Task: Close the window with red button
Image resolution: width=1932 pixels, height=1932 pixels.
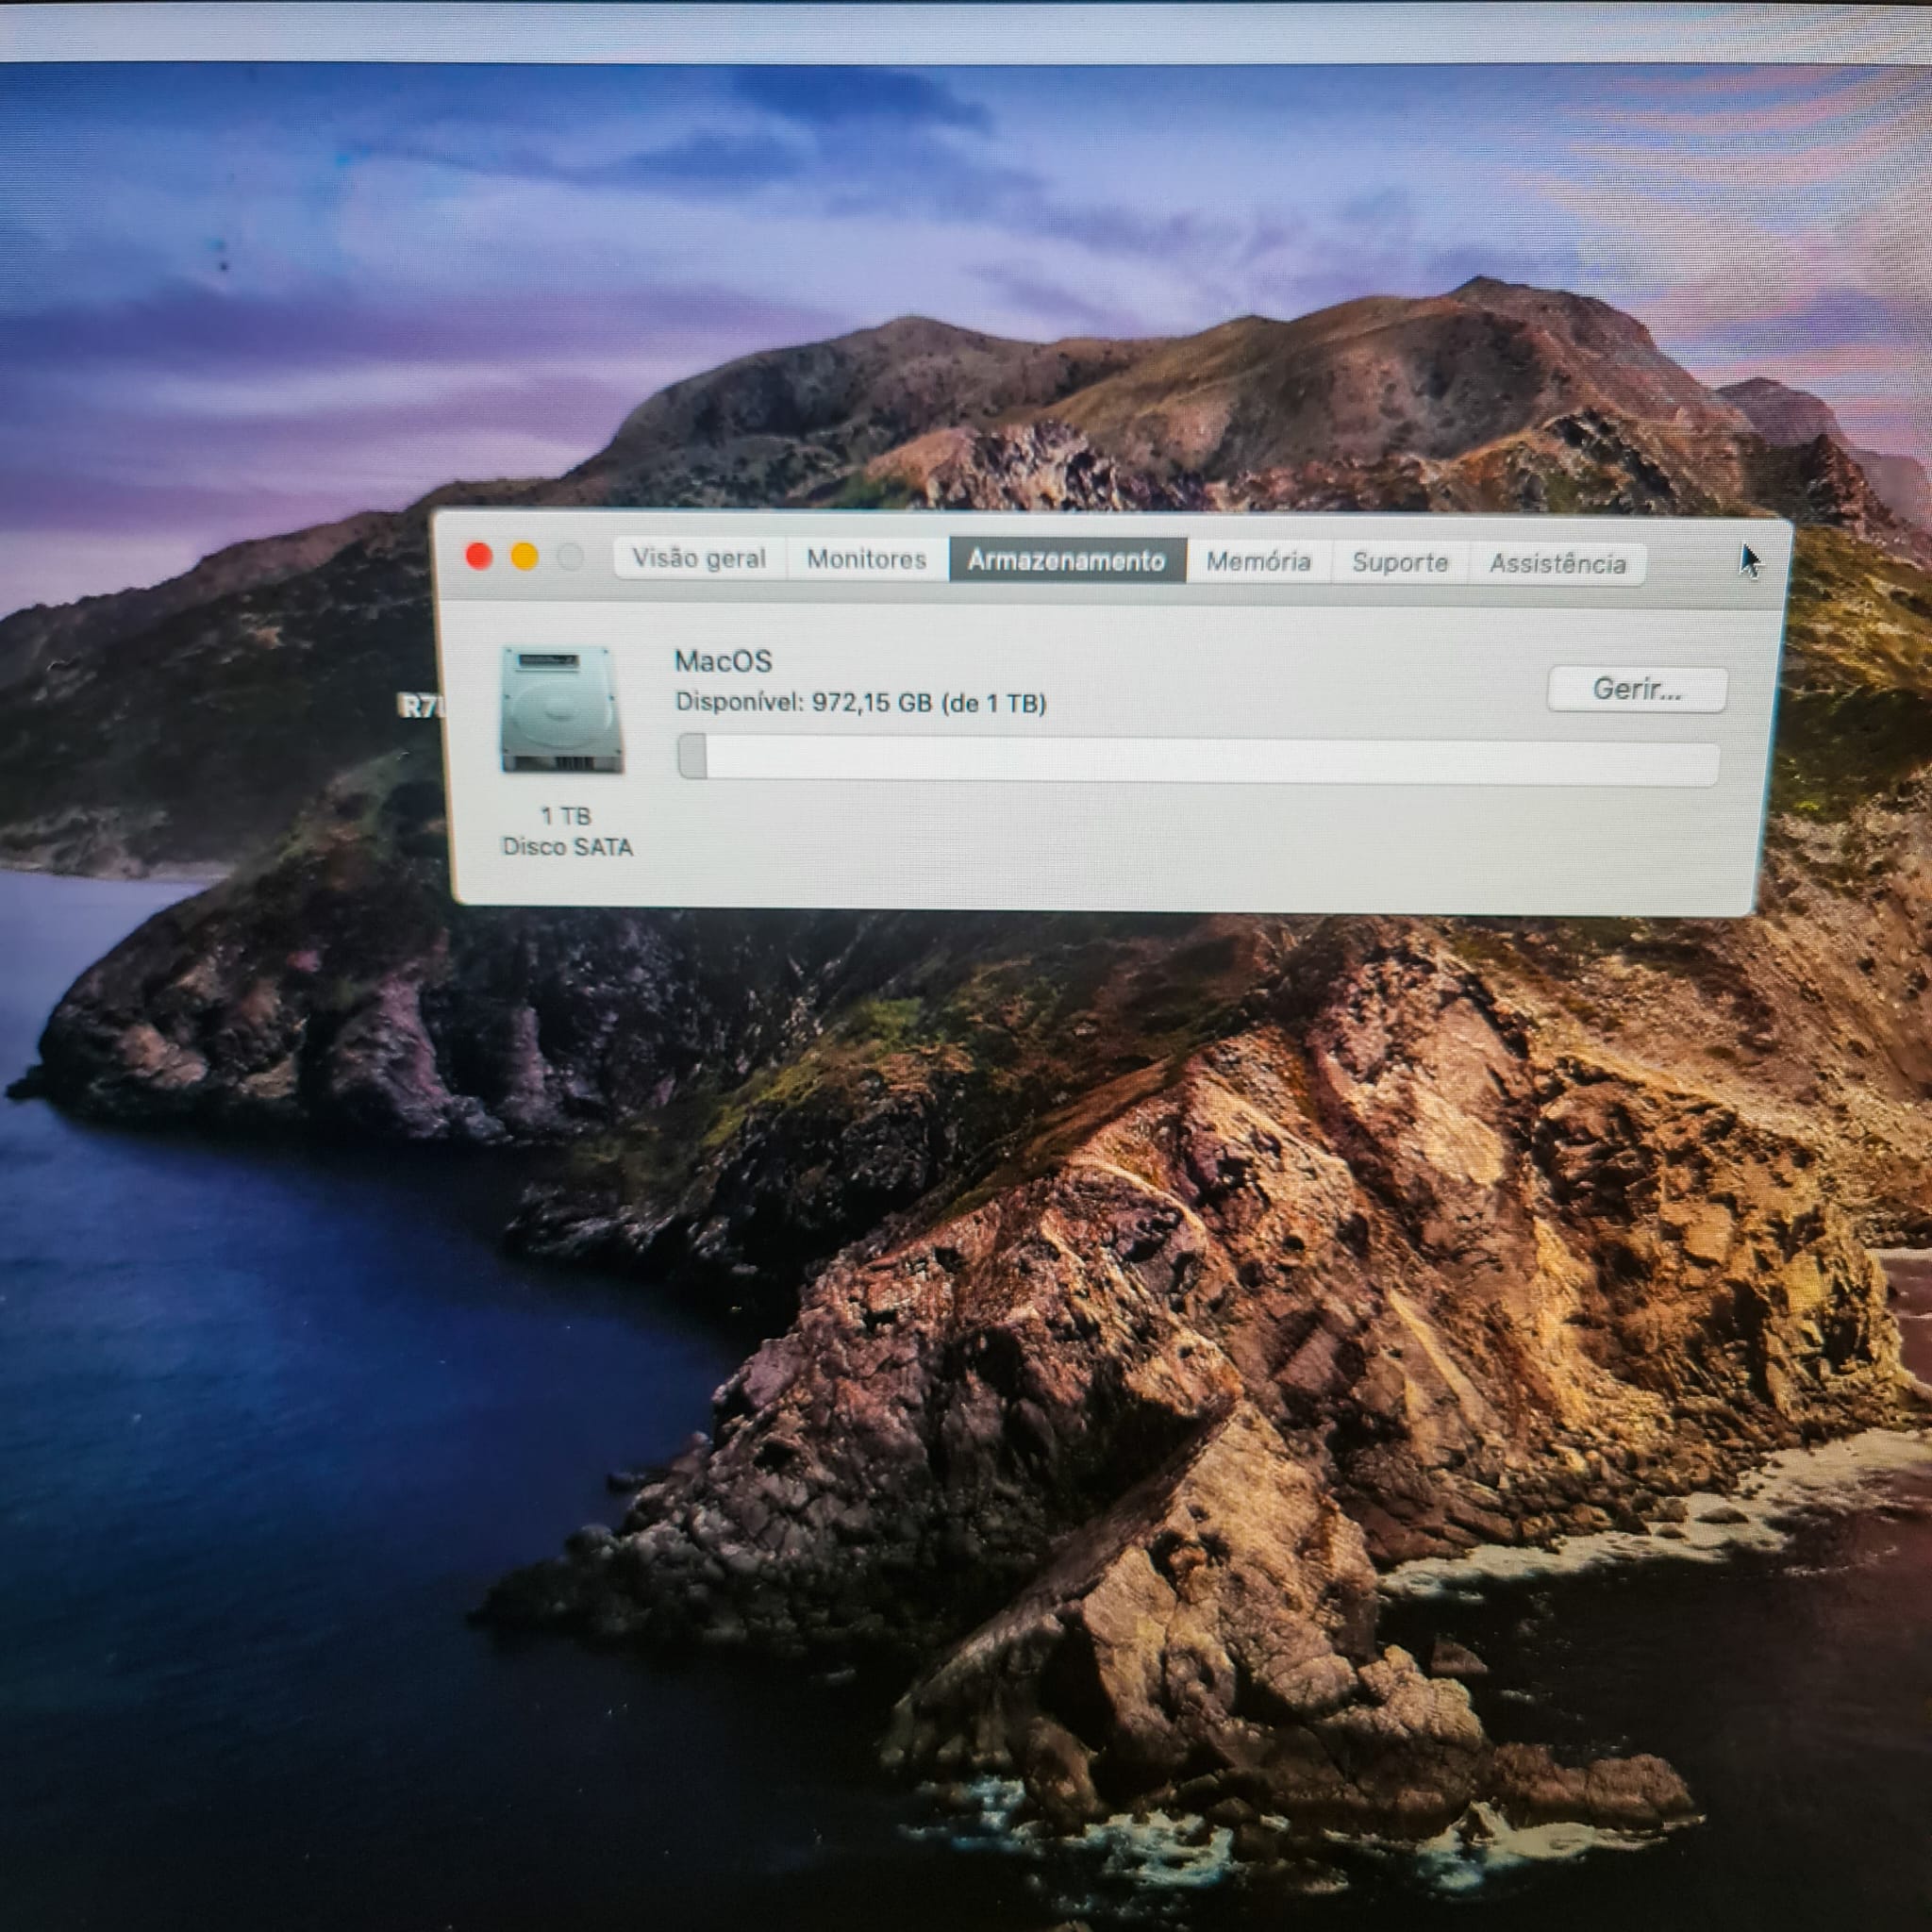Action: (479, 556)
